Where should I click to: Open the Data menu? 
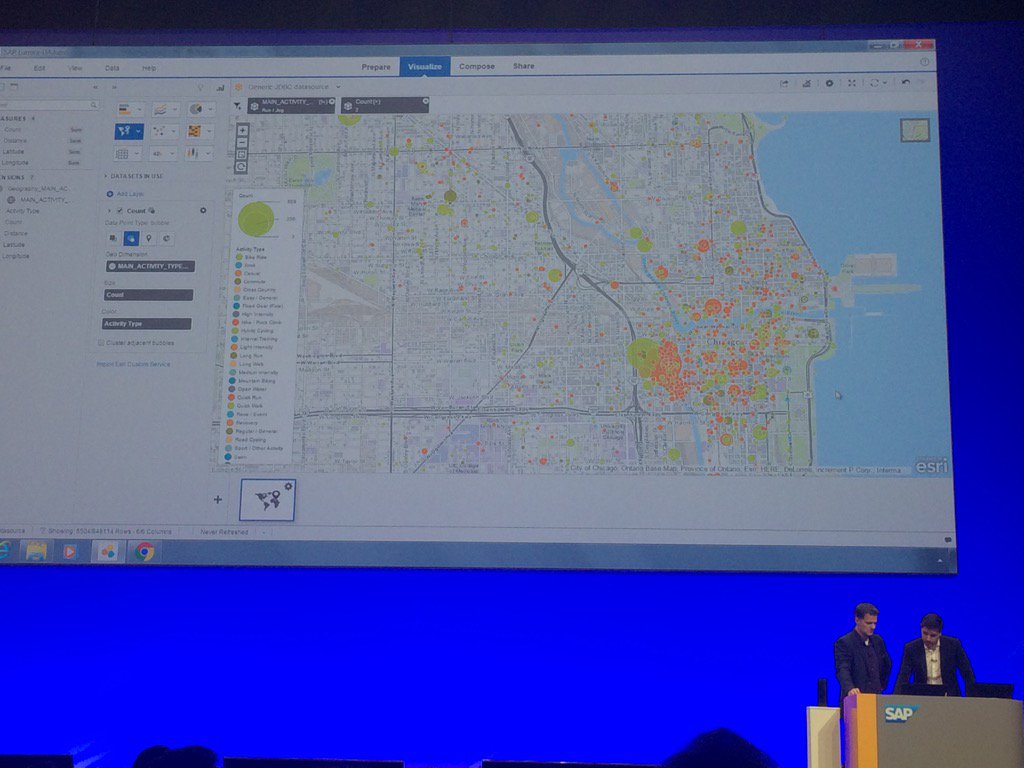[x=112, y=68]
